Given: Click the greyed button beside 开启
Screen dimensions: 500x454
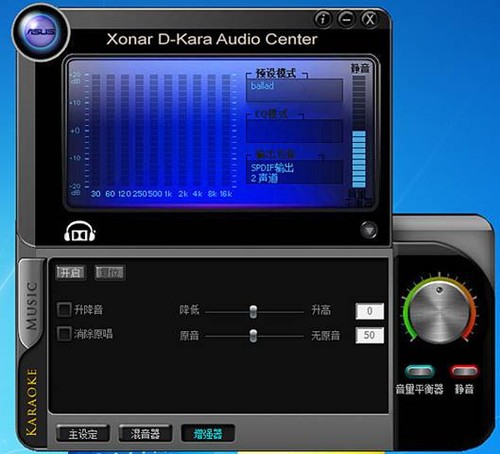Looking at the screenshot, I should click(x=110, y=273).
